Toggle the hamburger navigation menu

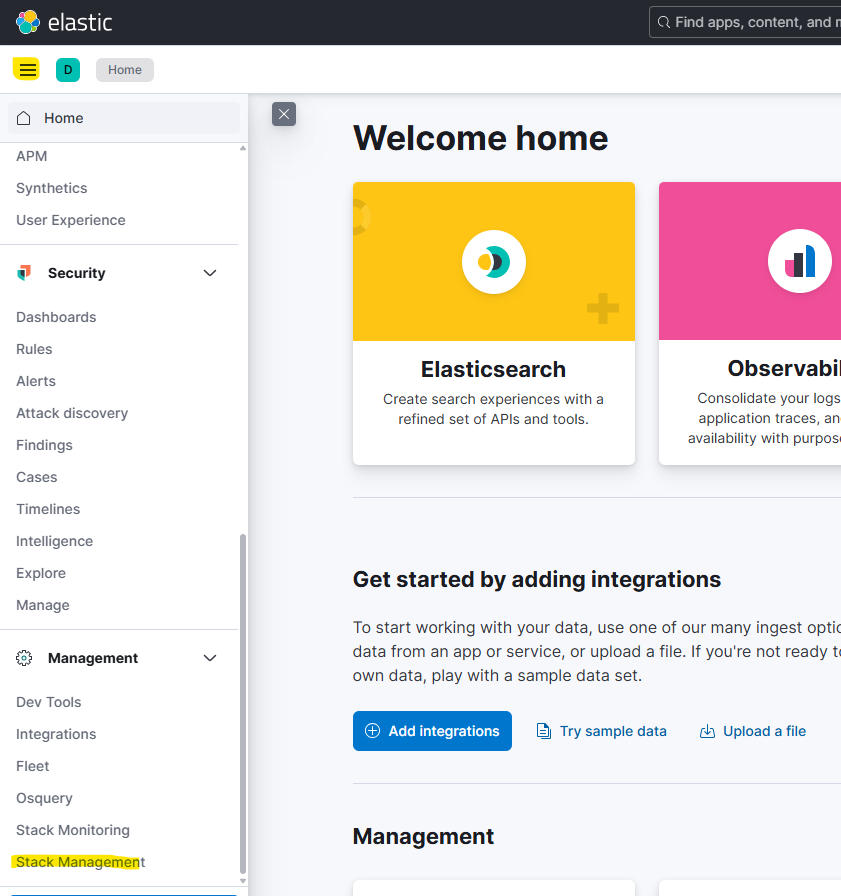[27, 70]
